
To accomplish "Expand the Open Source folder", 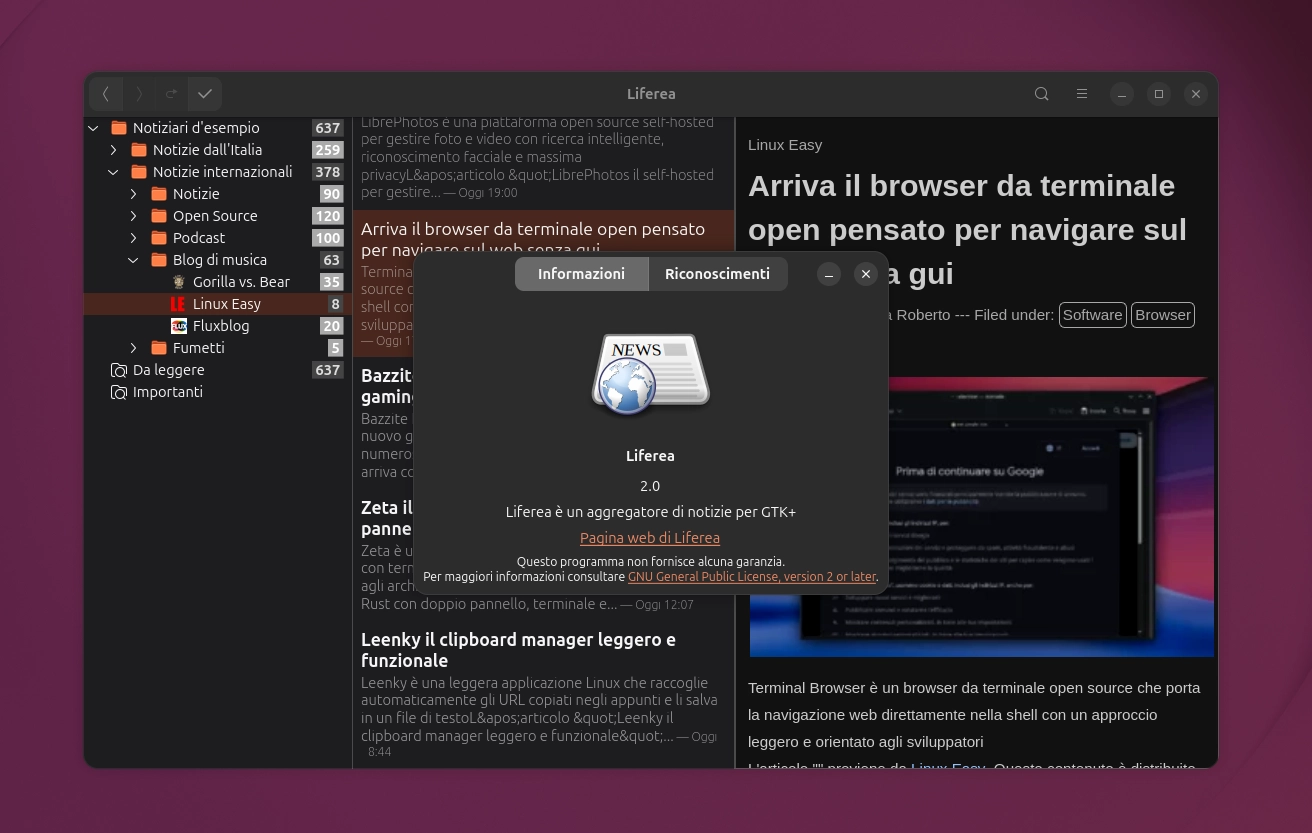I will pos(133,216).
